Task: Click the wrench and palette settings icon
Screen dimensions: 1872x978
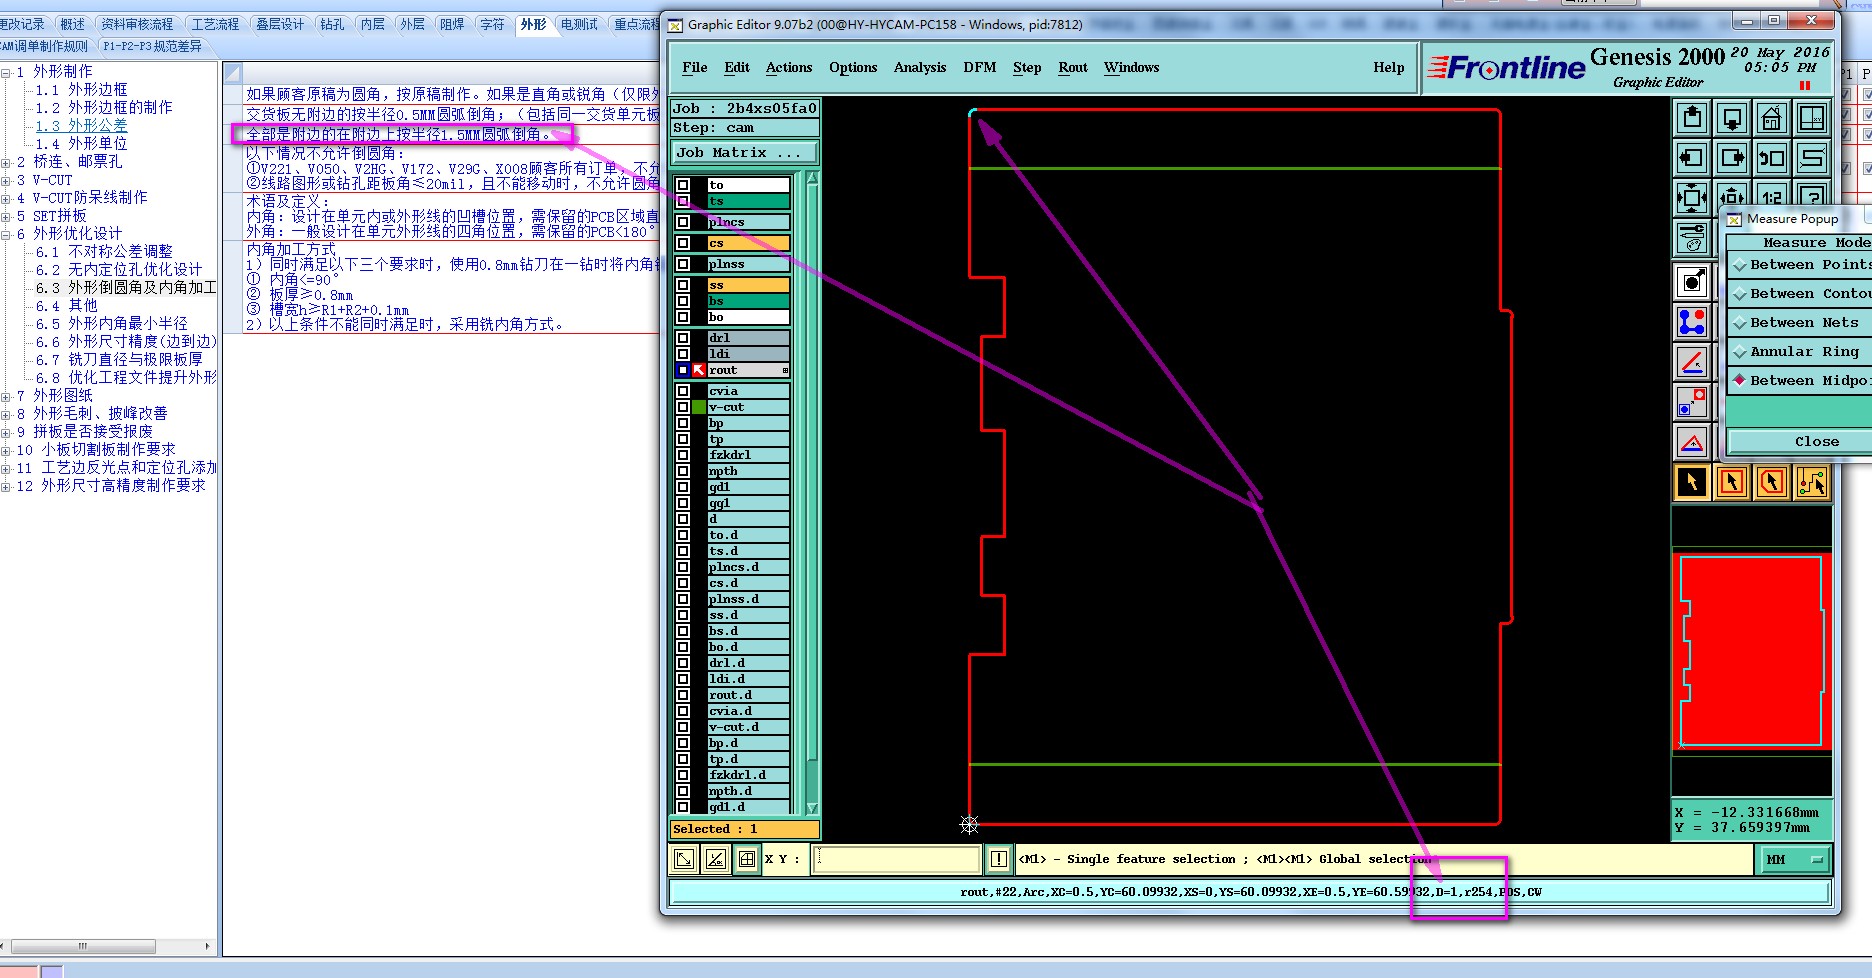Action: pyautogui.click(x=1692, y=238)
